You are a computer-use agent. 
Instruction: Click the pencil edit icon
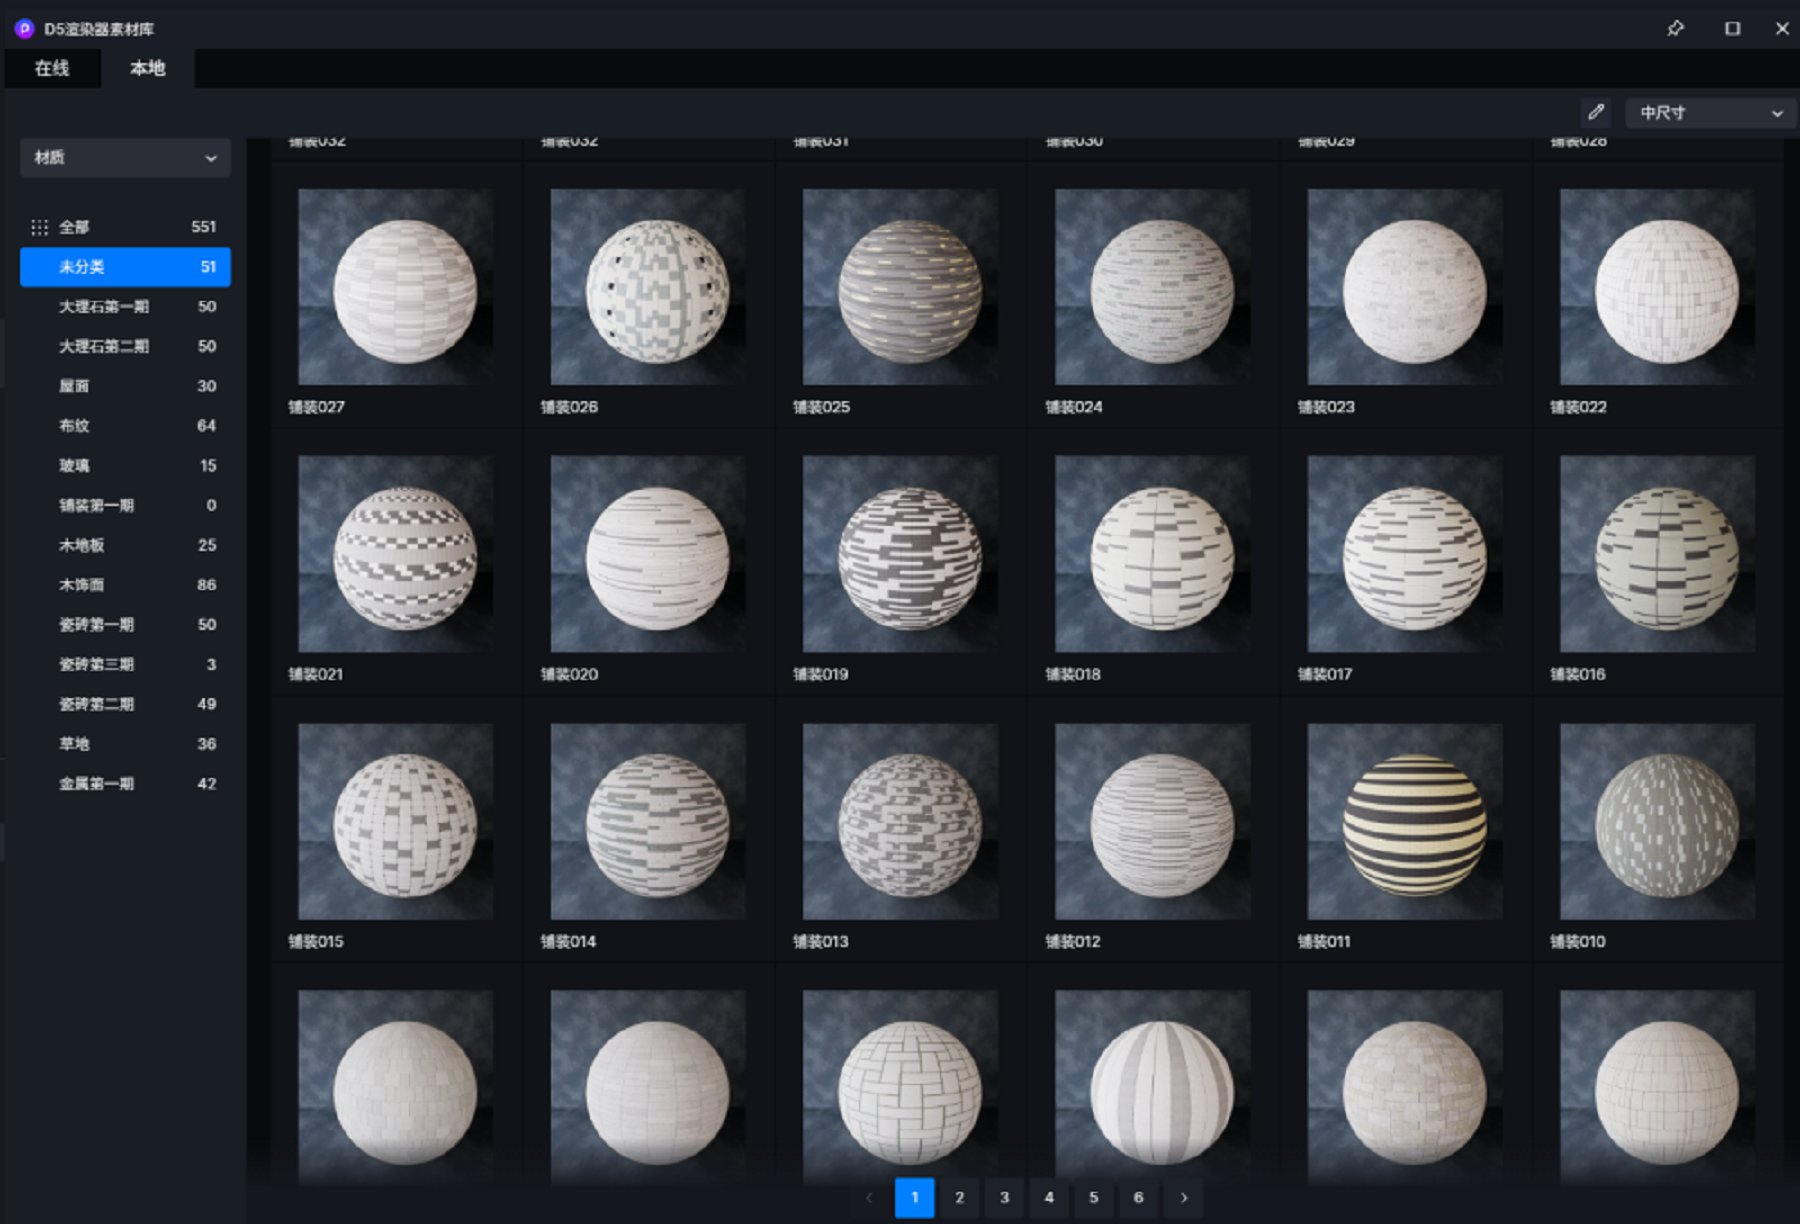[1596, 112]
